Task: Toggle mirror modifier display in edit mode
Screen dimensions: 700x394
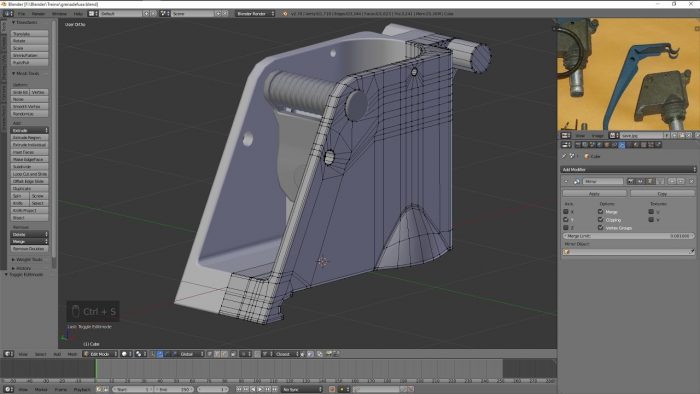Action: (650, 181)
